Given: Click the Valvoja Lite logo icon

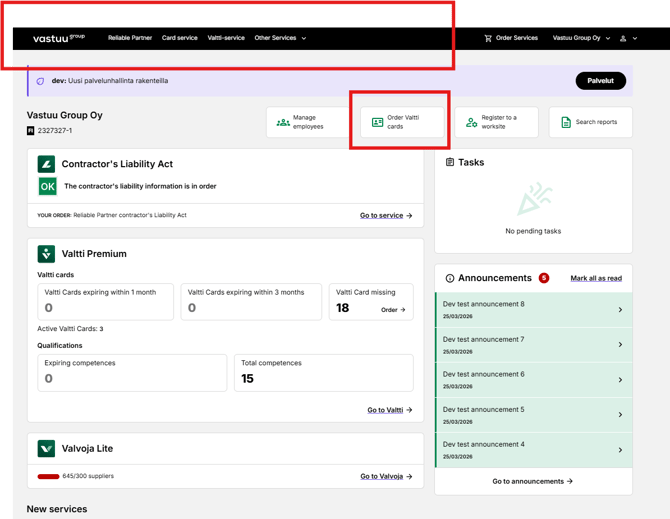Looking at the screenshot, I should pyautogui.click(x=46, y=449).
